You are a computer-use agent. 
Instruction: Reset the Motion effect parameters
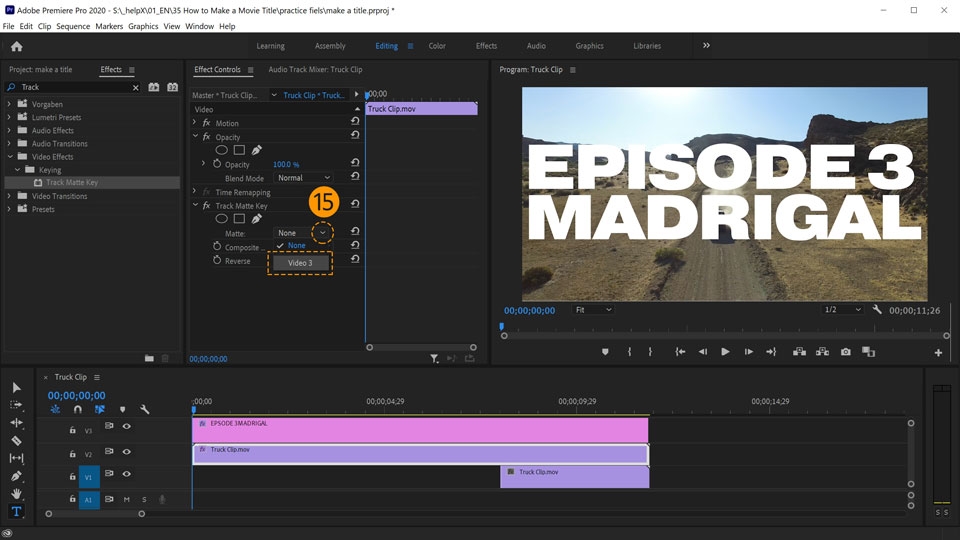point(355,123)
